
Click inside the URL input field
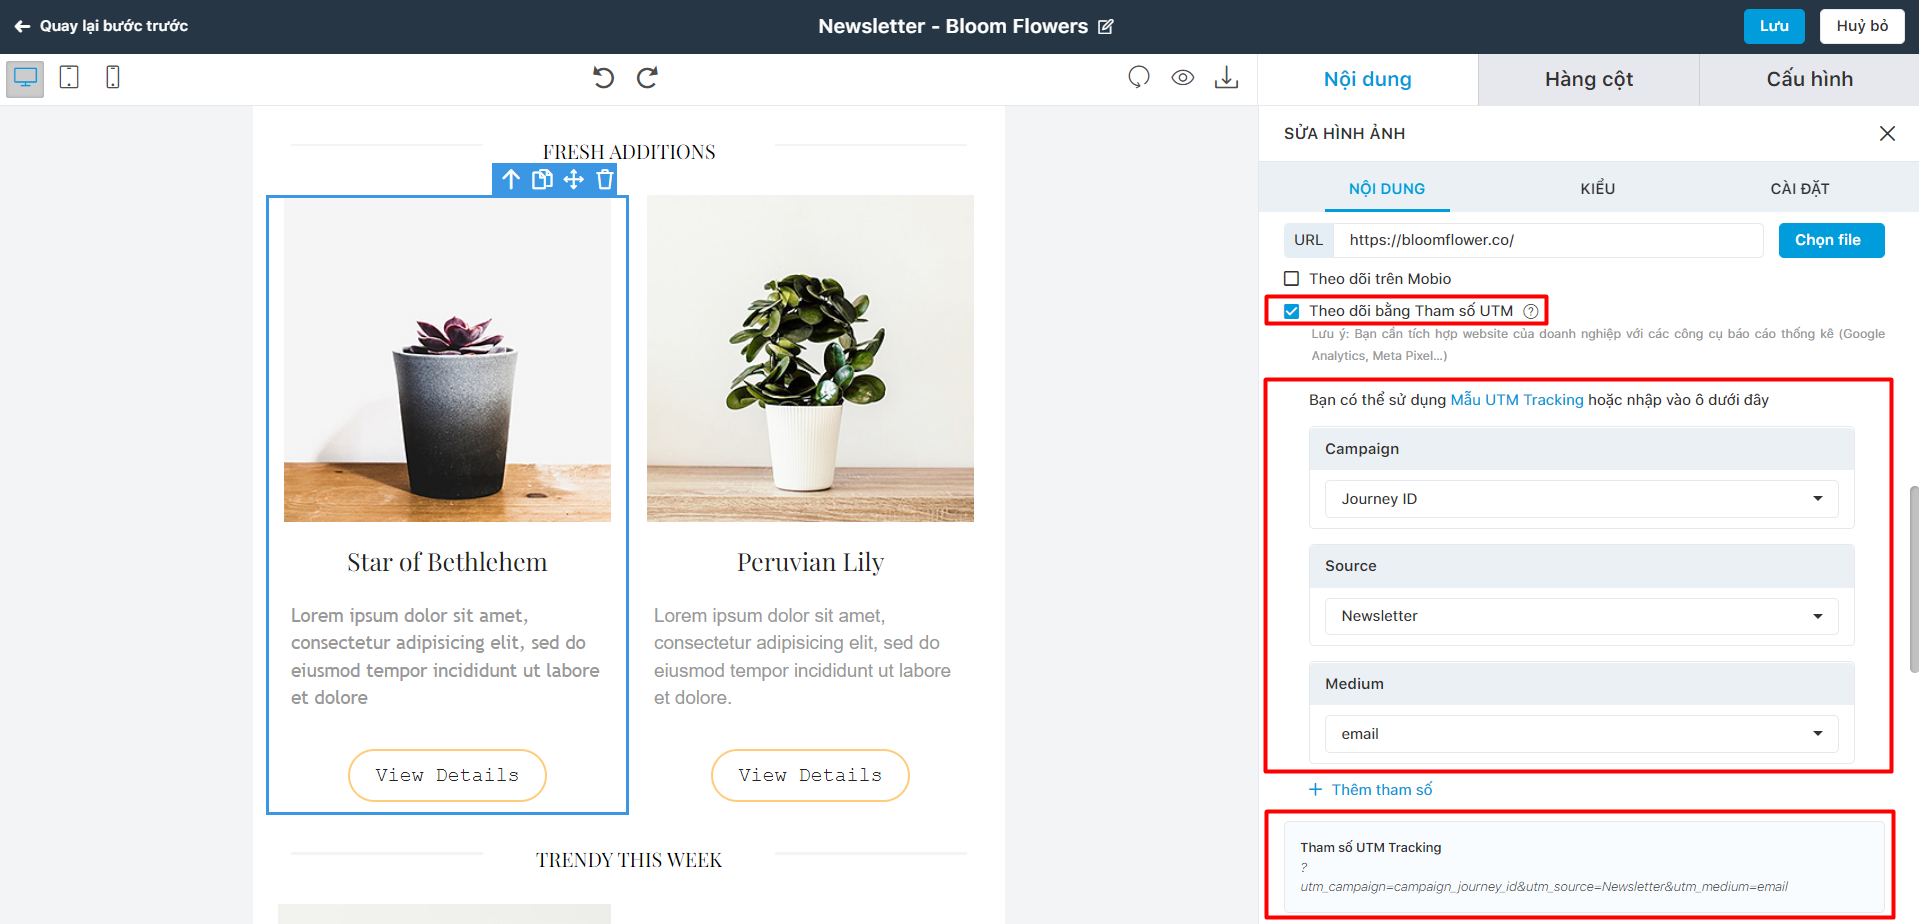click(1550, 240)
